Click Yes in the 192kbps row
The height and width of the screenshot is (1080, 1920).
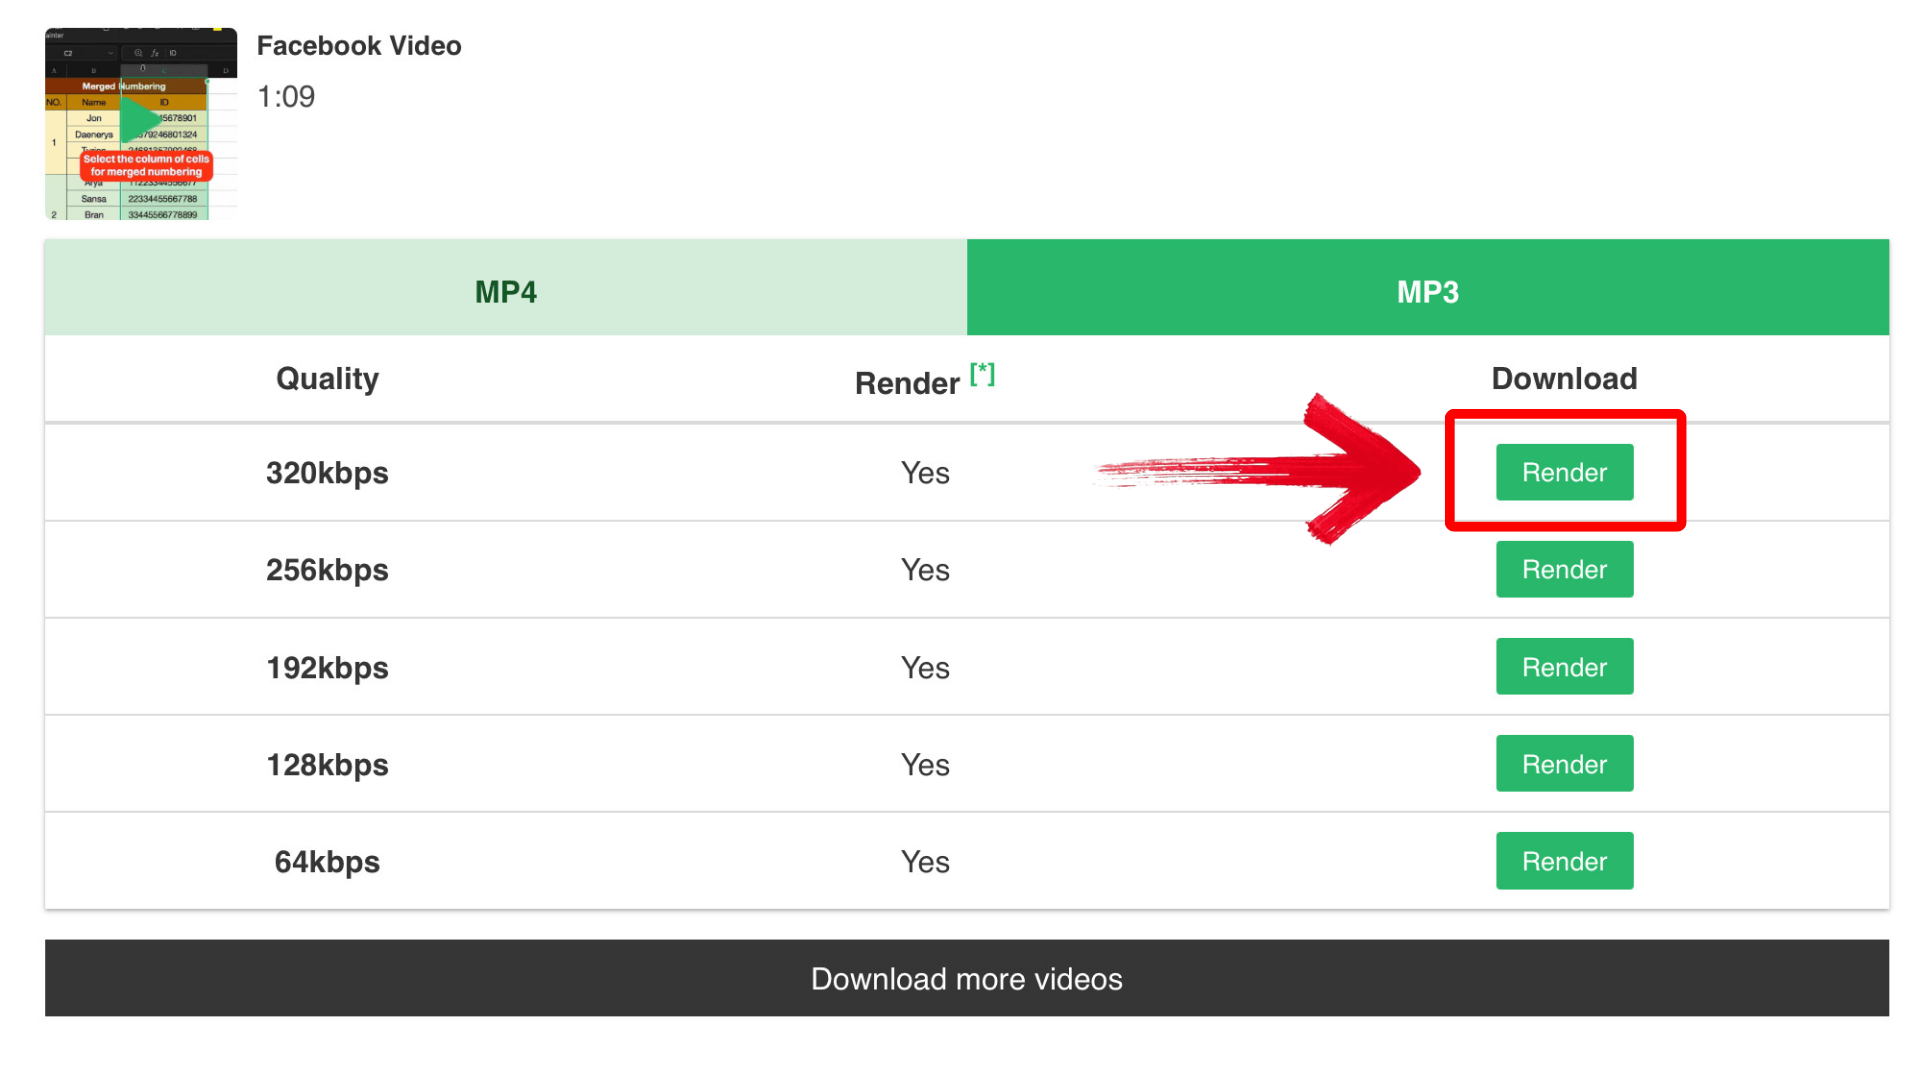[x=925, y=668]
